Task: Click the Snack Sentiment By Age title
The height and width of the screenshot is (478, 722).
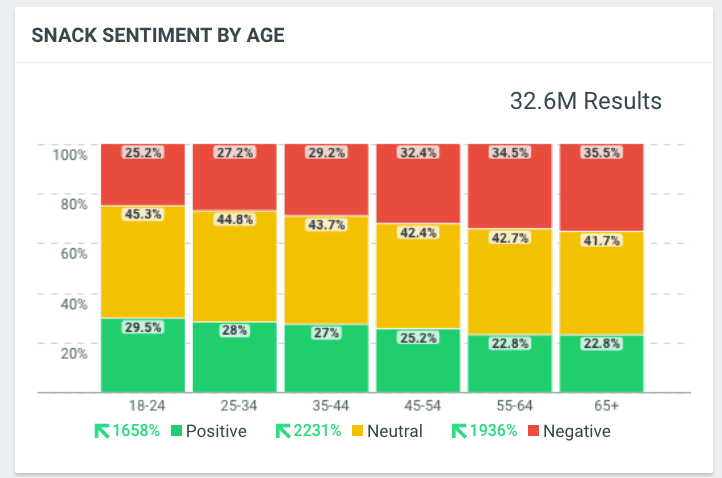Action: pos(158,36)
